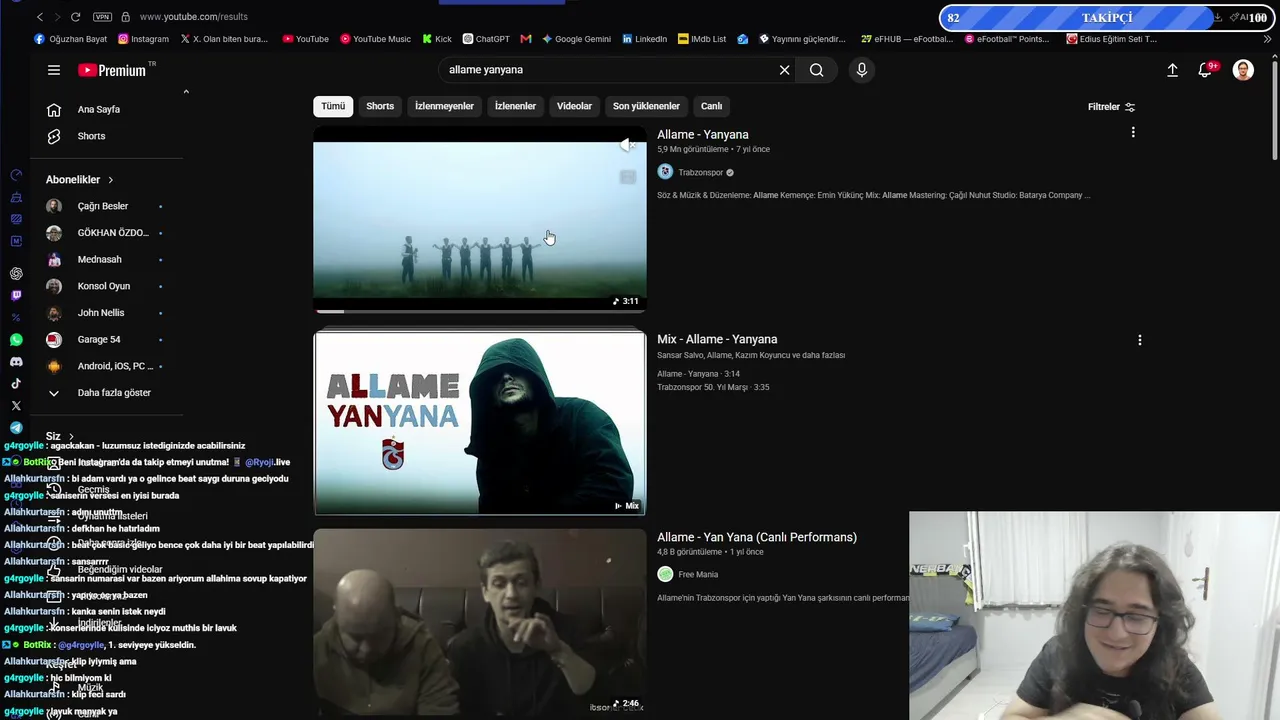Open the Instagram bookmark
The image size is (1280, 720).
click(143, 39)
